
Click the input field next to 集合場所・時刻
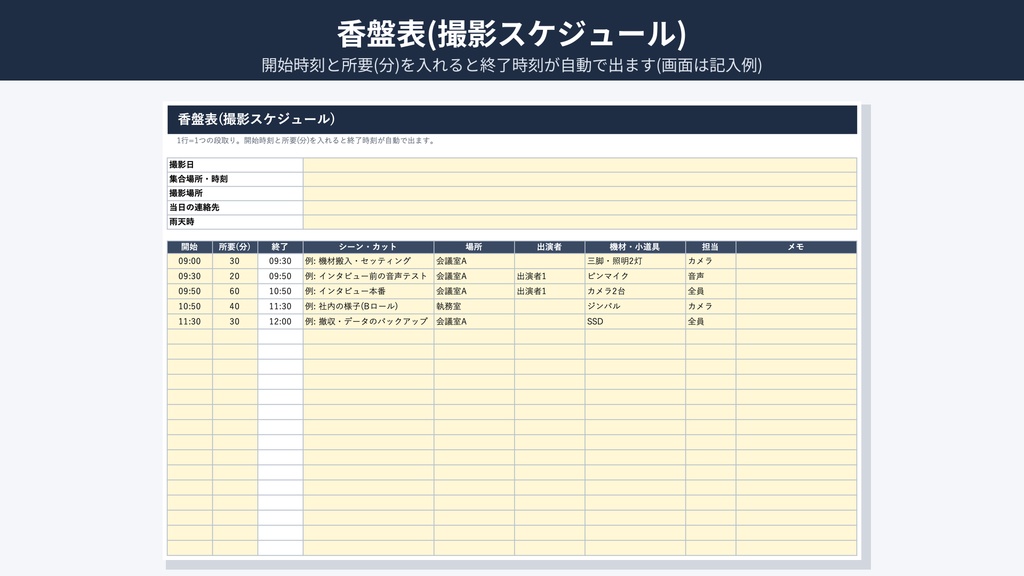click(x=579, y=179)
